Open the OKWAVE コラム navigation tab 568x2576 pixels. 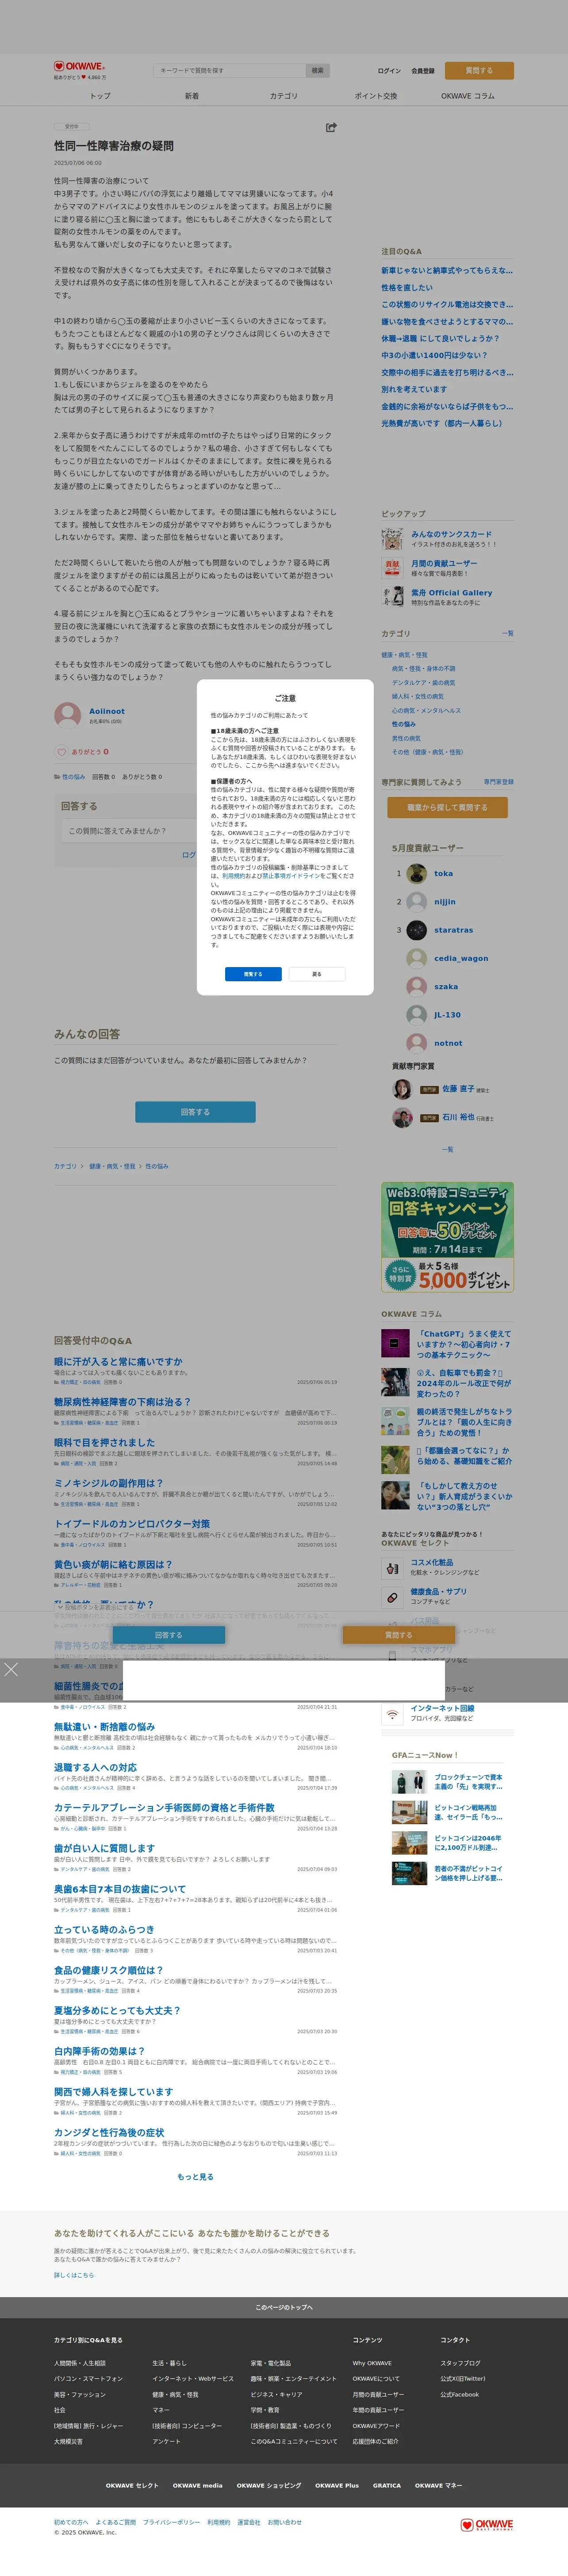(x=467, y=96)
